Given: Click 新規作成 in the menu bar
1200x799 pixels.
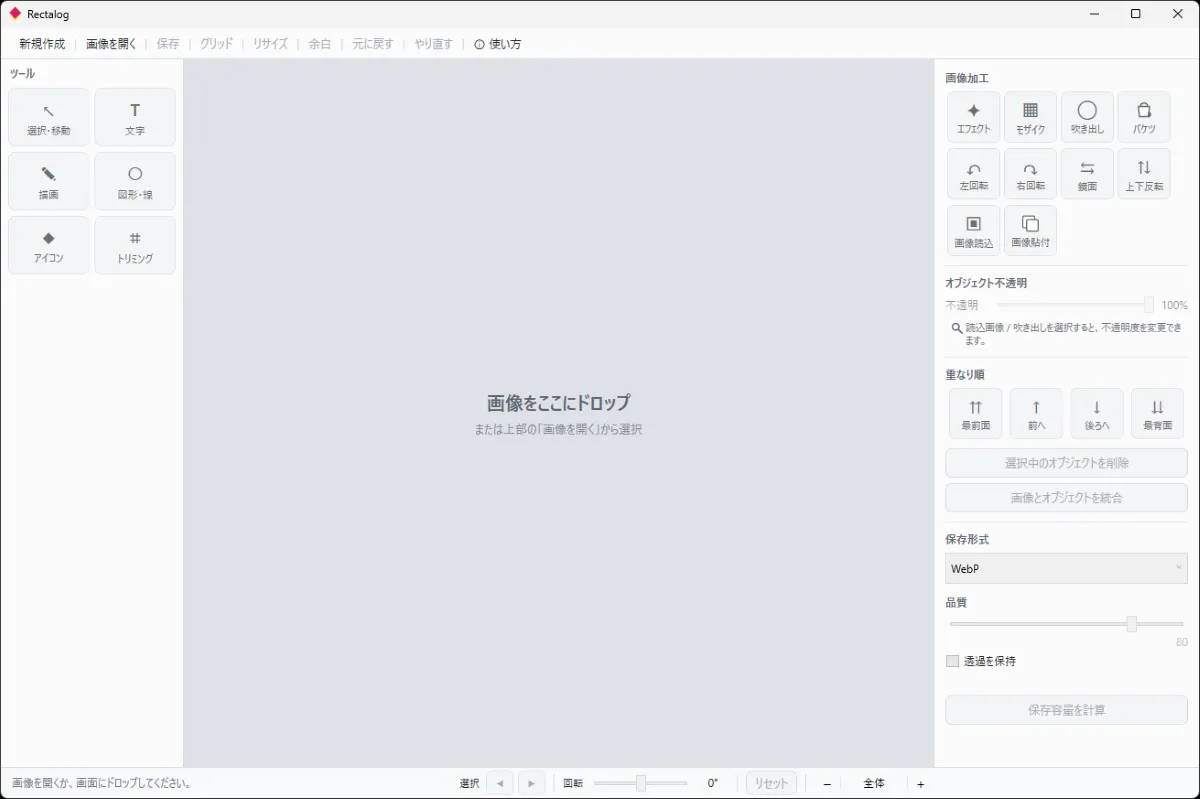Looking at the screenshot, I should tap(42, 44).
